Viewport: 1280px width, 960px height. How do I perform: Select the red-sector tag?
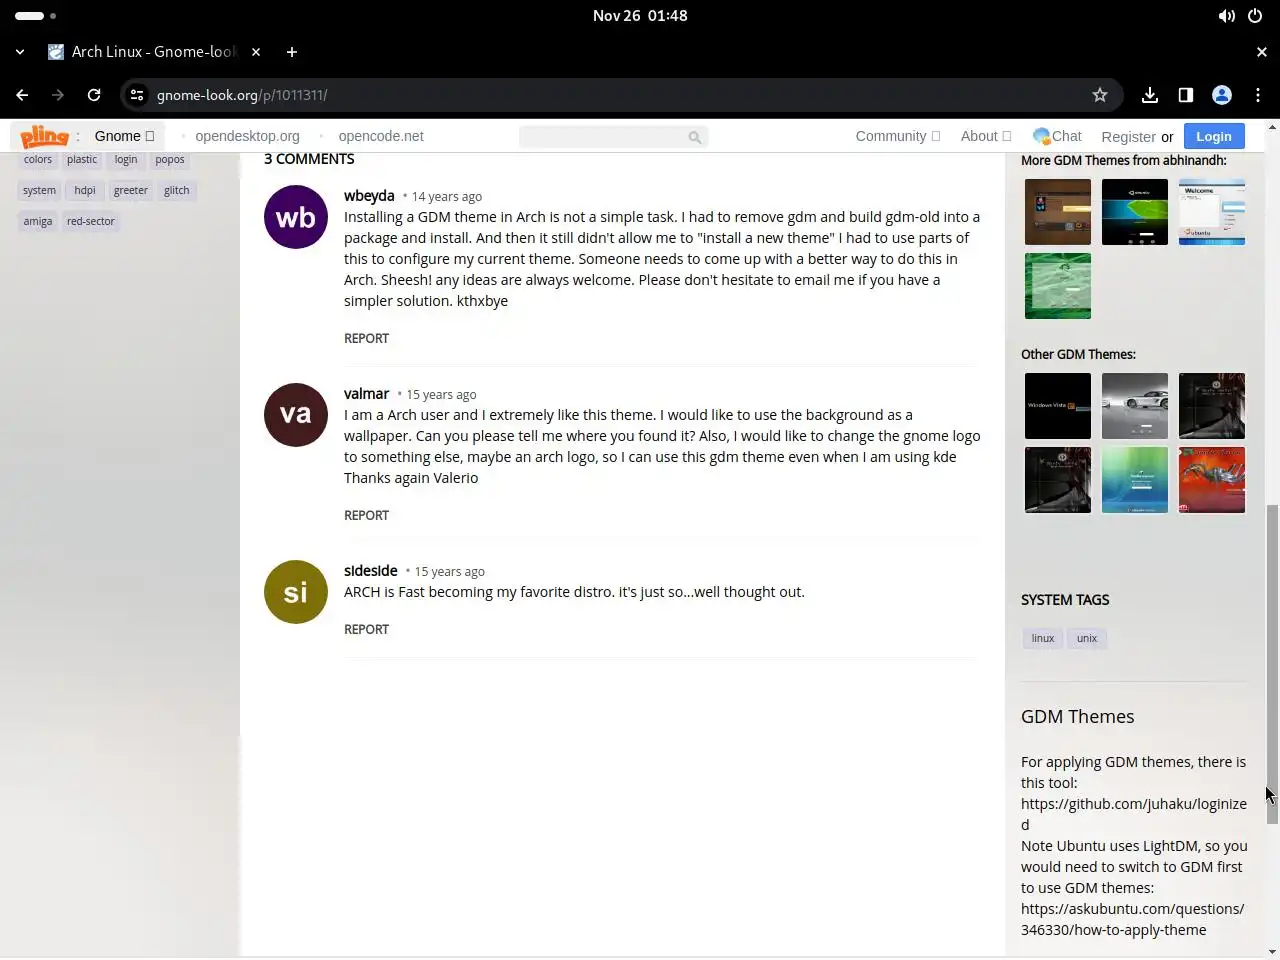pyautogui.click(x=91, y=221)
